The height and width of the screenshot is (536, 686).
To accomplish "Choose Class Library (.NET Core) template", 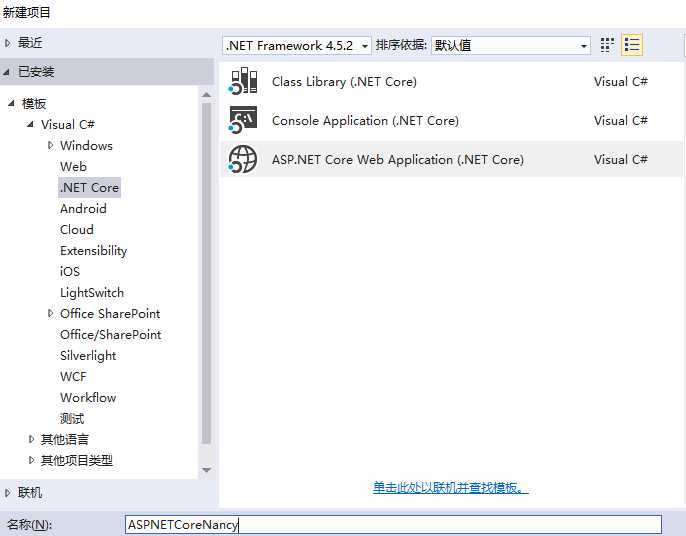I will [x=452, y=81].
